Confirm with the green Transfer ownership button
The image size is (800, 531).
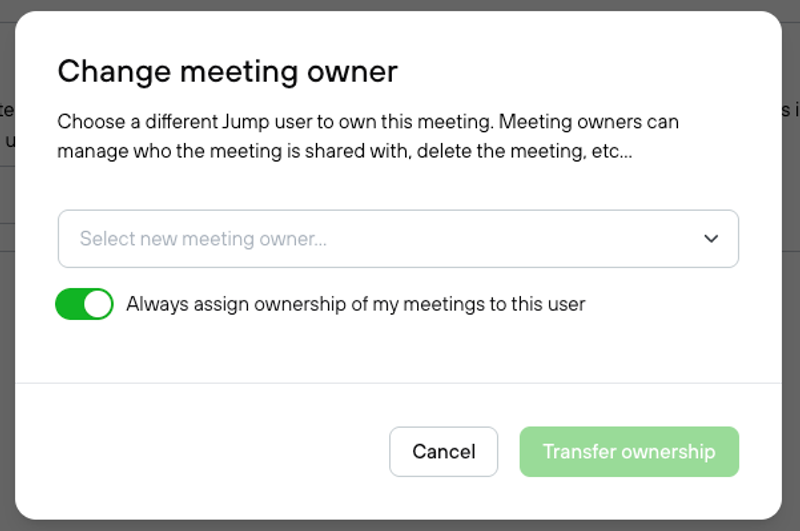coord(629,452)
